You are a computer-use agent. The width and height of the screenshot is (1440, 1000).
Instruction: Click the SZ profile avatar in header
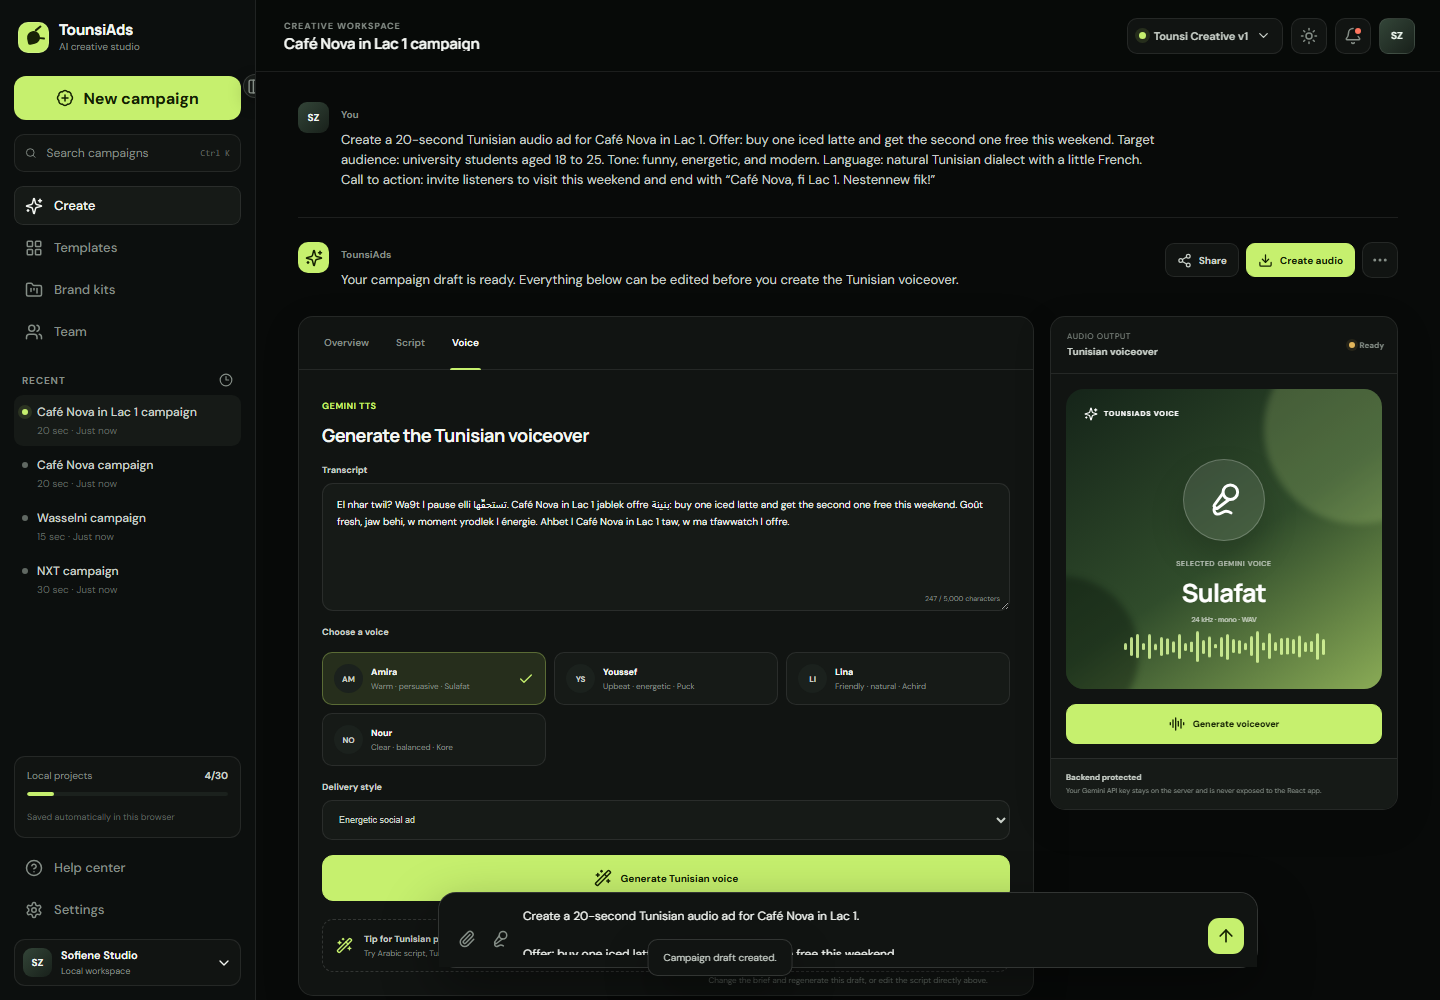[1397, 36]
